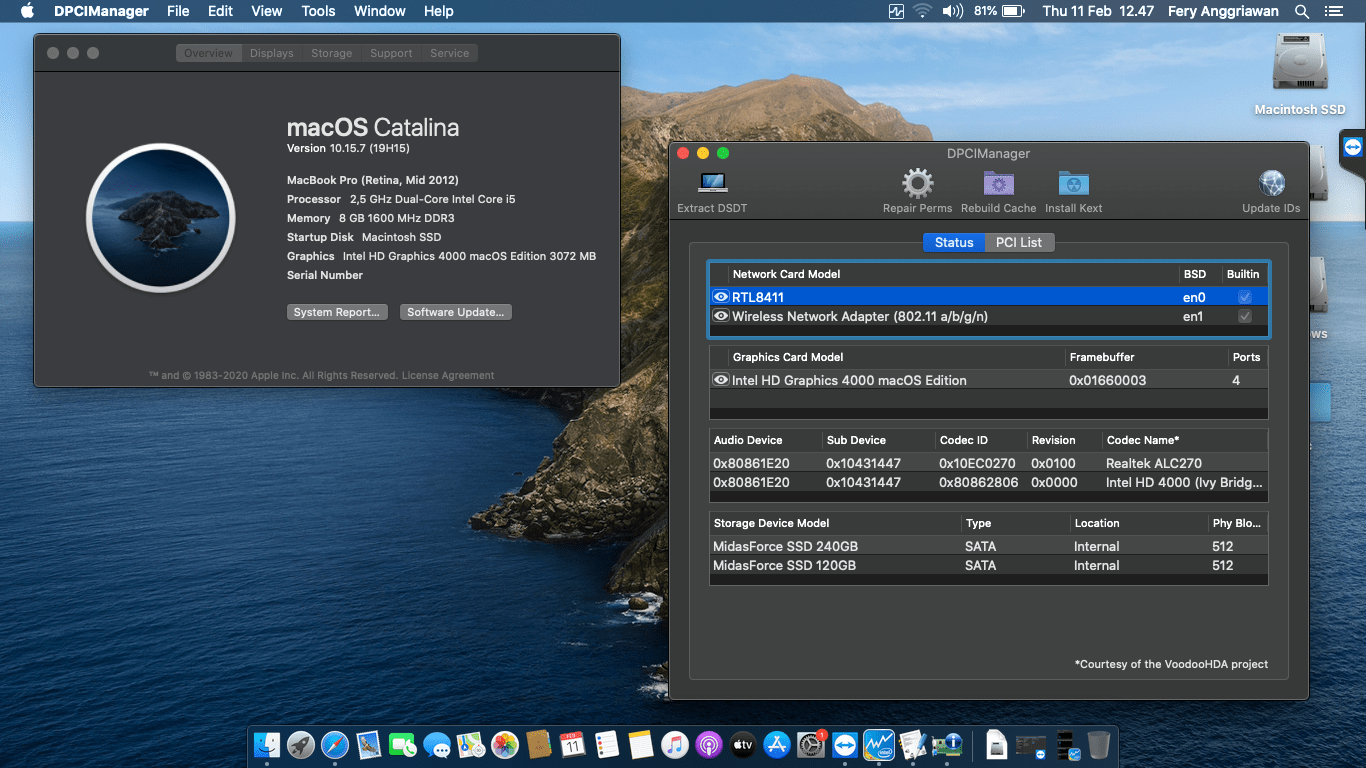Open TeamViewer from the dock
The height and width of the screenshot is (768, 1366).
pyautogui.click(x=844, y=744)
